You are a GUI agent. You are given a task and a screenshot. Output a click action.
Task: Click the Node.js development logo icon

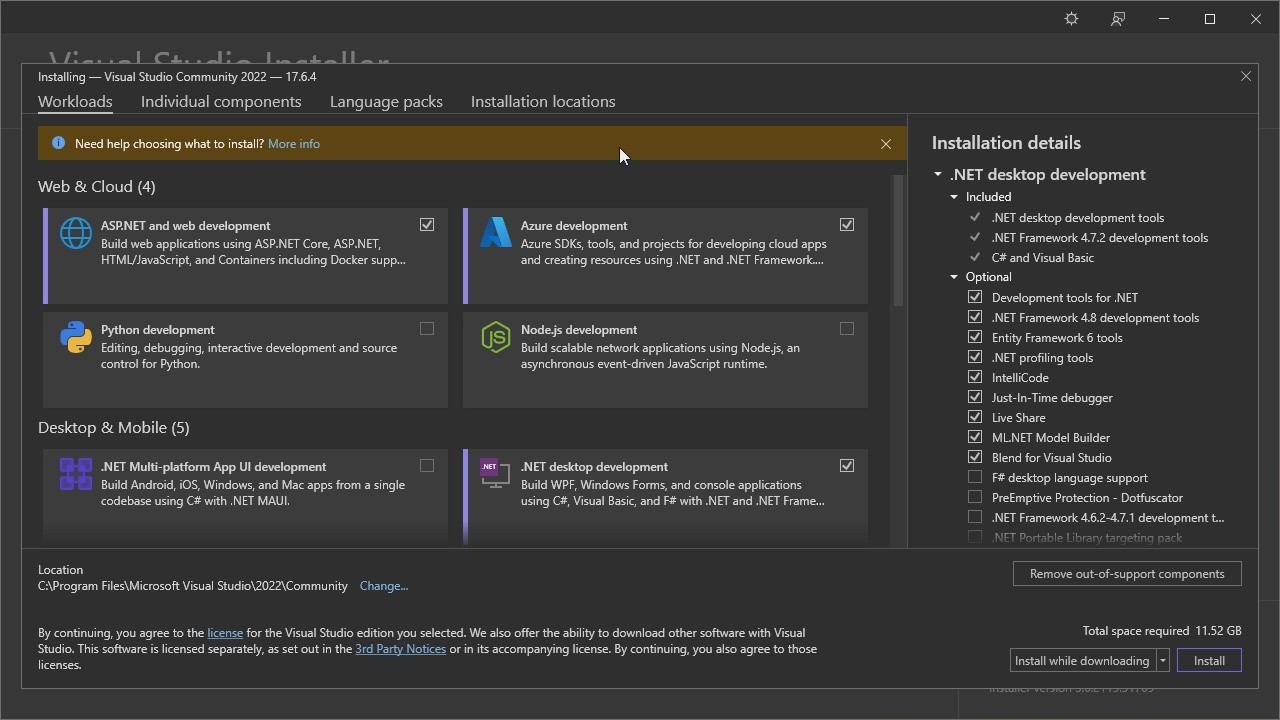click(x=496, y=337)
